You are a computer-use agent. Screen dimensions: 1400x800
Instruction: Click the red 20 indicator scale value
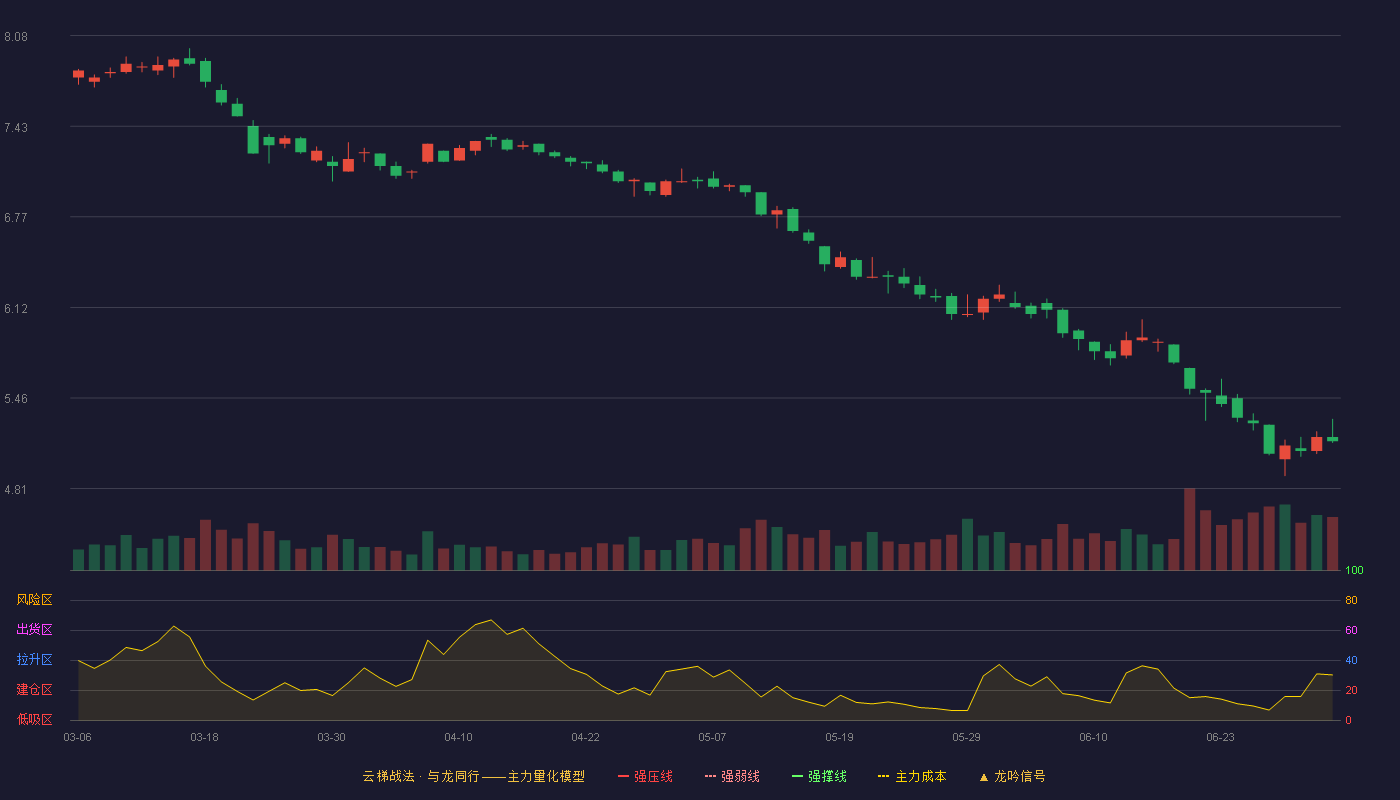1351,690
